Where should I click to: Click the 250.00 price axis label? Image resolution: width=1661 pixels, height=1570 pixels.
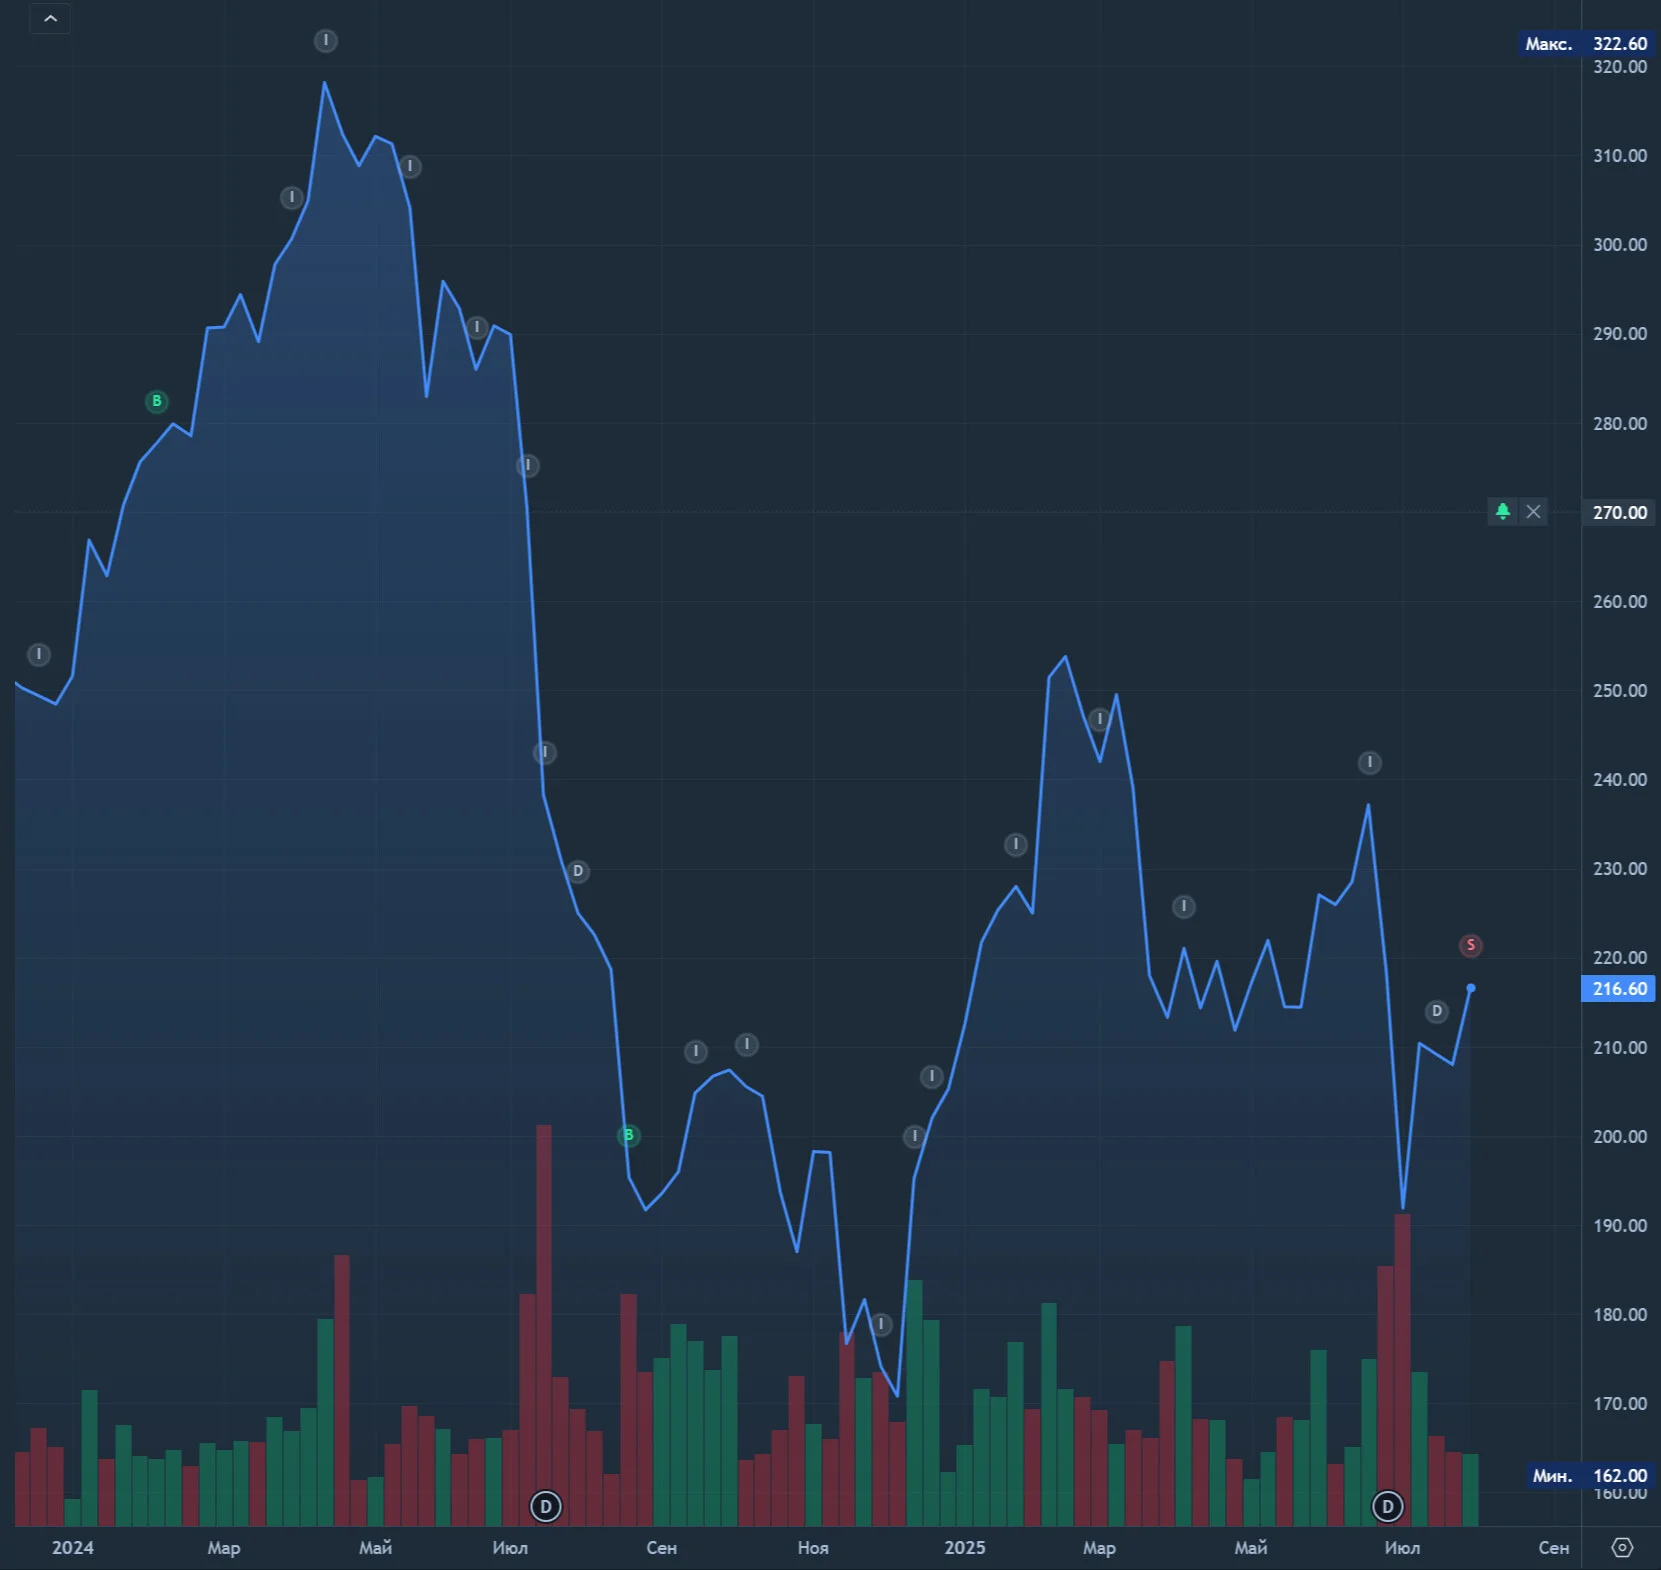point(1620,691)
